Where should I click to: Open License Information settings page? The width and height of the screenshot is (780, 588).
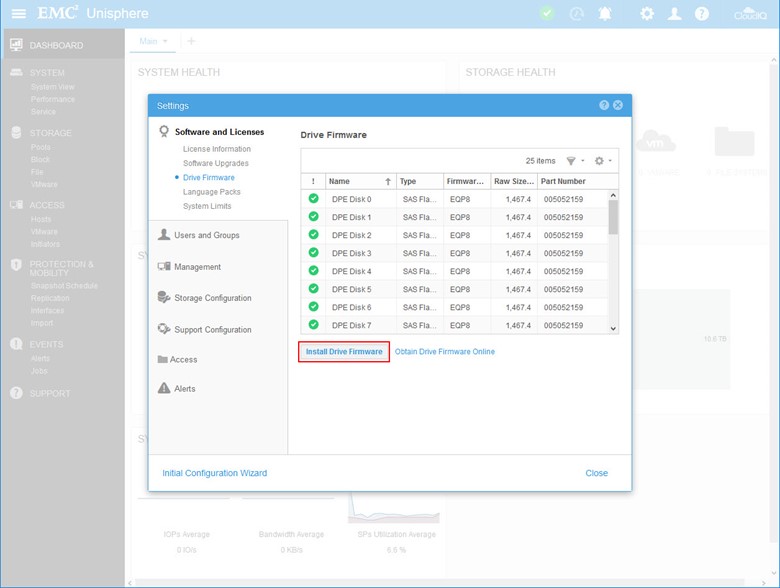pyautogui.click(x=216, y=149)
